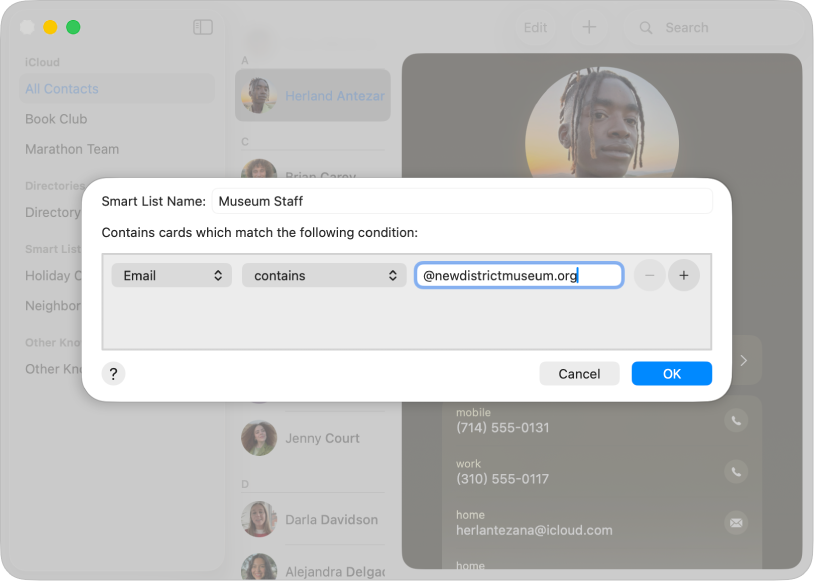The height and width of the screenshot is (584, 814).
Task: Select Herland Antezana's contact photo
Action: coord(259,95)
